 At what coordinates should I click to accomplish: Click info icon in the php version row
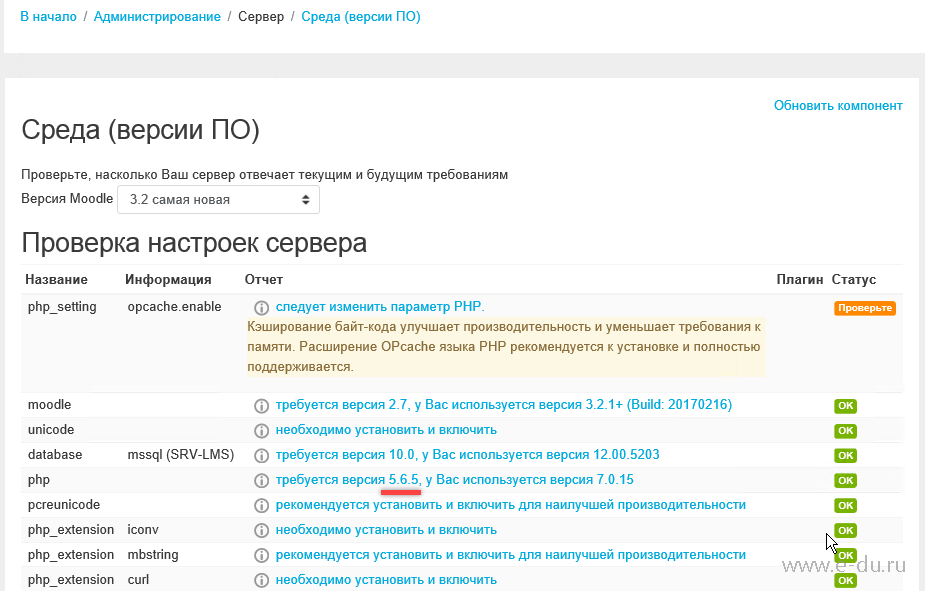coord(262,481)
